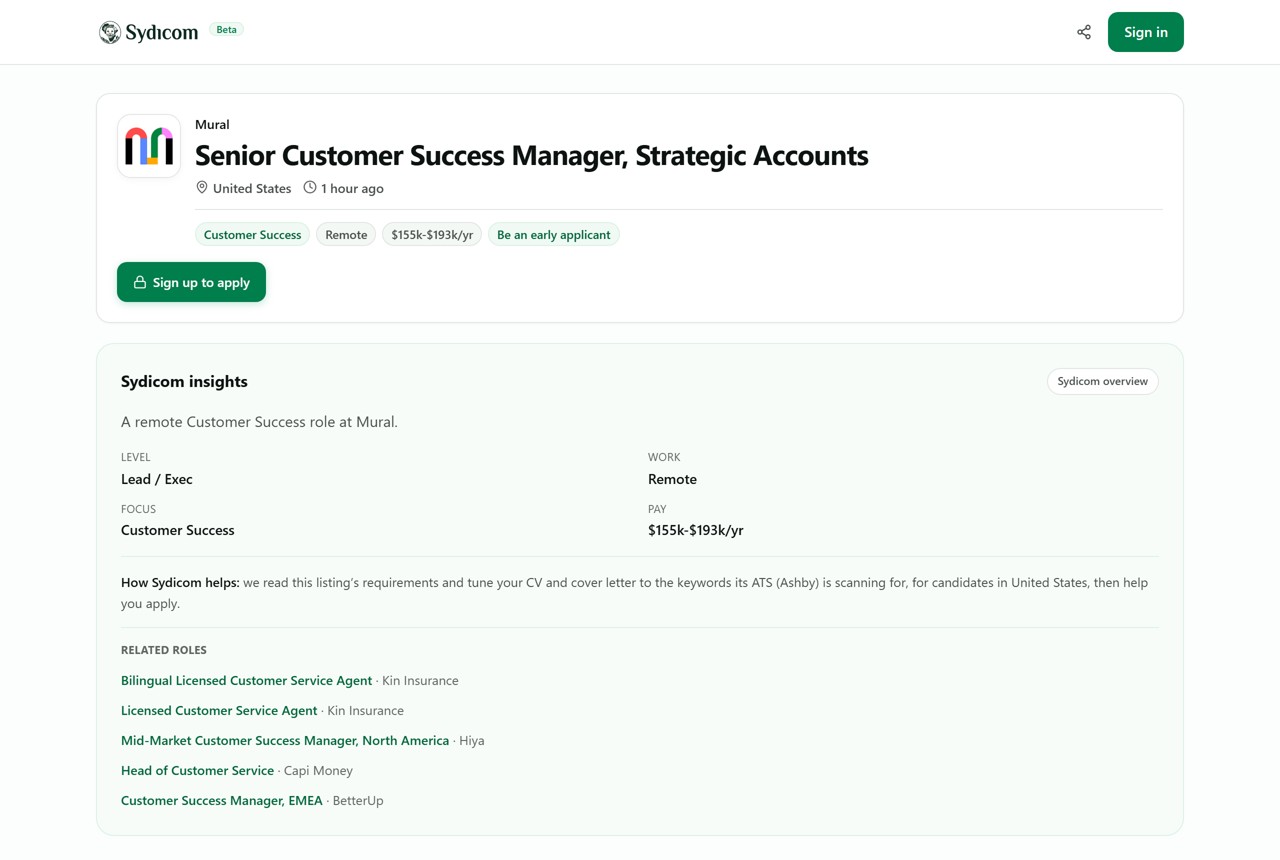Select the Remote tag chip
Image resolution: width=1280 pixels, height=860 pixels.
pos(346,234)
